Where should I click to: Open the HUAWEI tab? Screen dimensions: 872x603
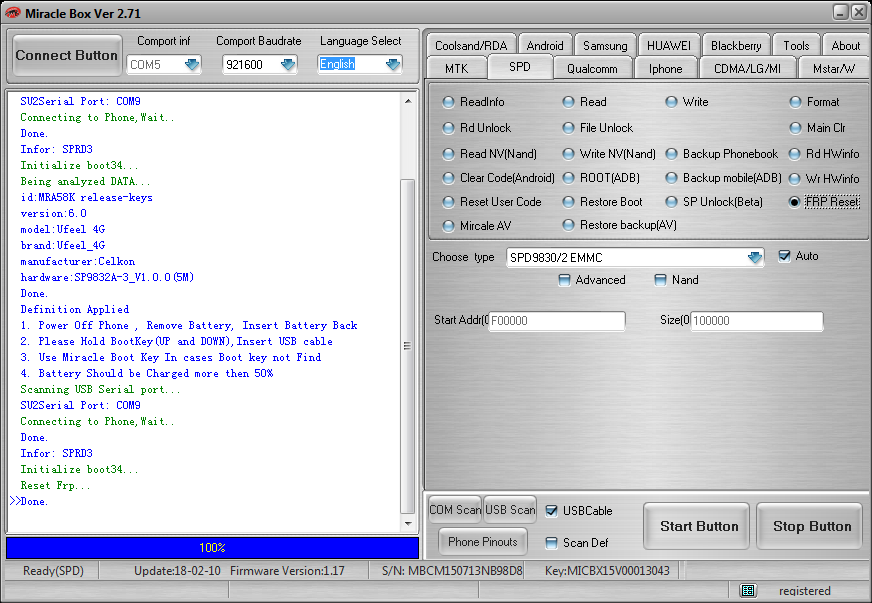click(668, 45)
